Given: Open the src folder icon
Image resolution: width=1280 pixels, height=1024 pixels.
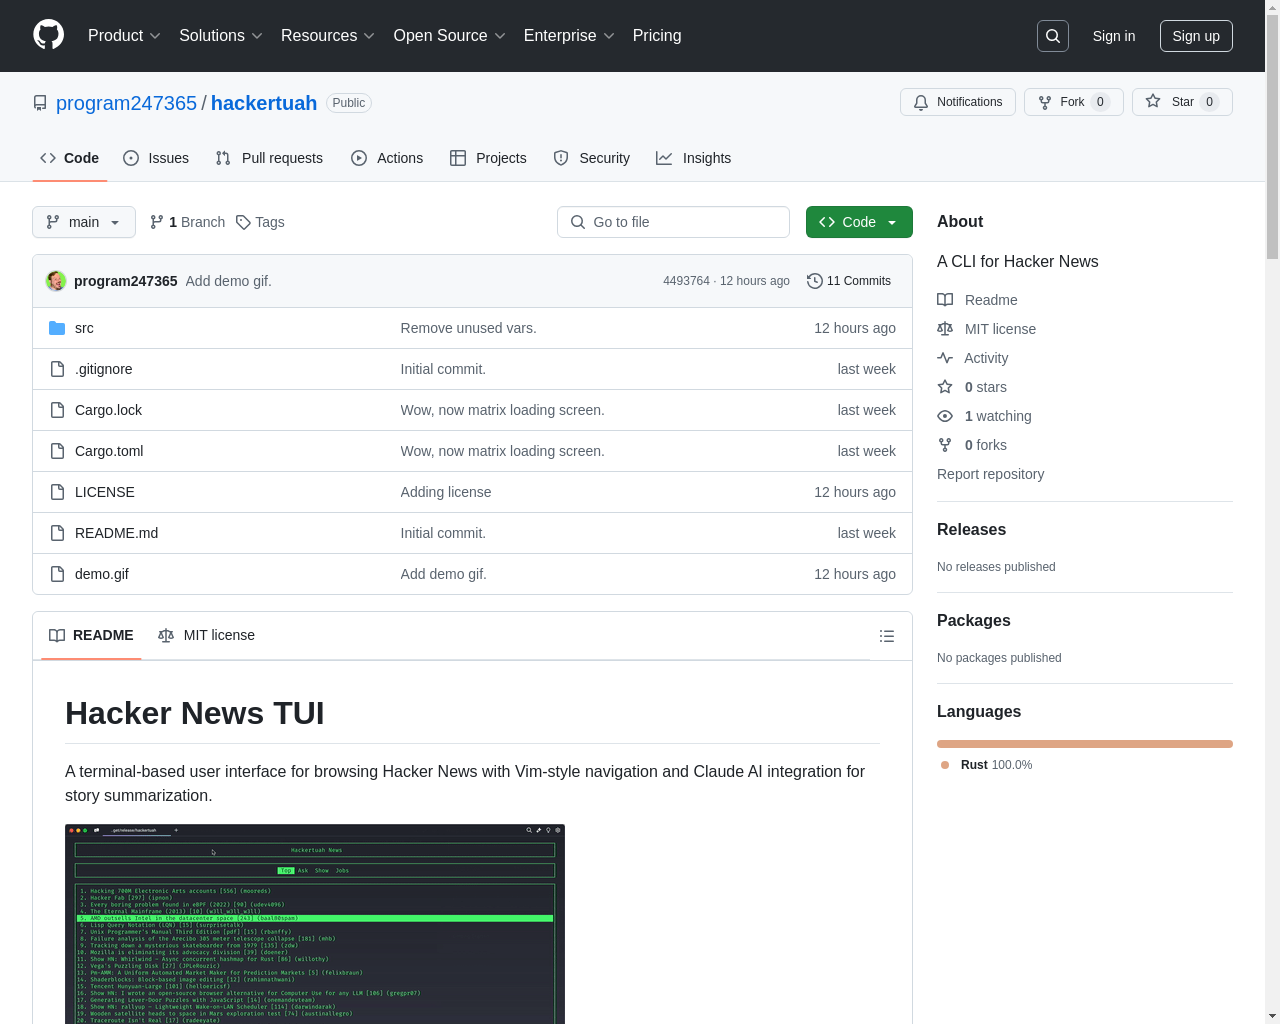Looking at the screenshot, I should [57, 328].
